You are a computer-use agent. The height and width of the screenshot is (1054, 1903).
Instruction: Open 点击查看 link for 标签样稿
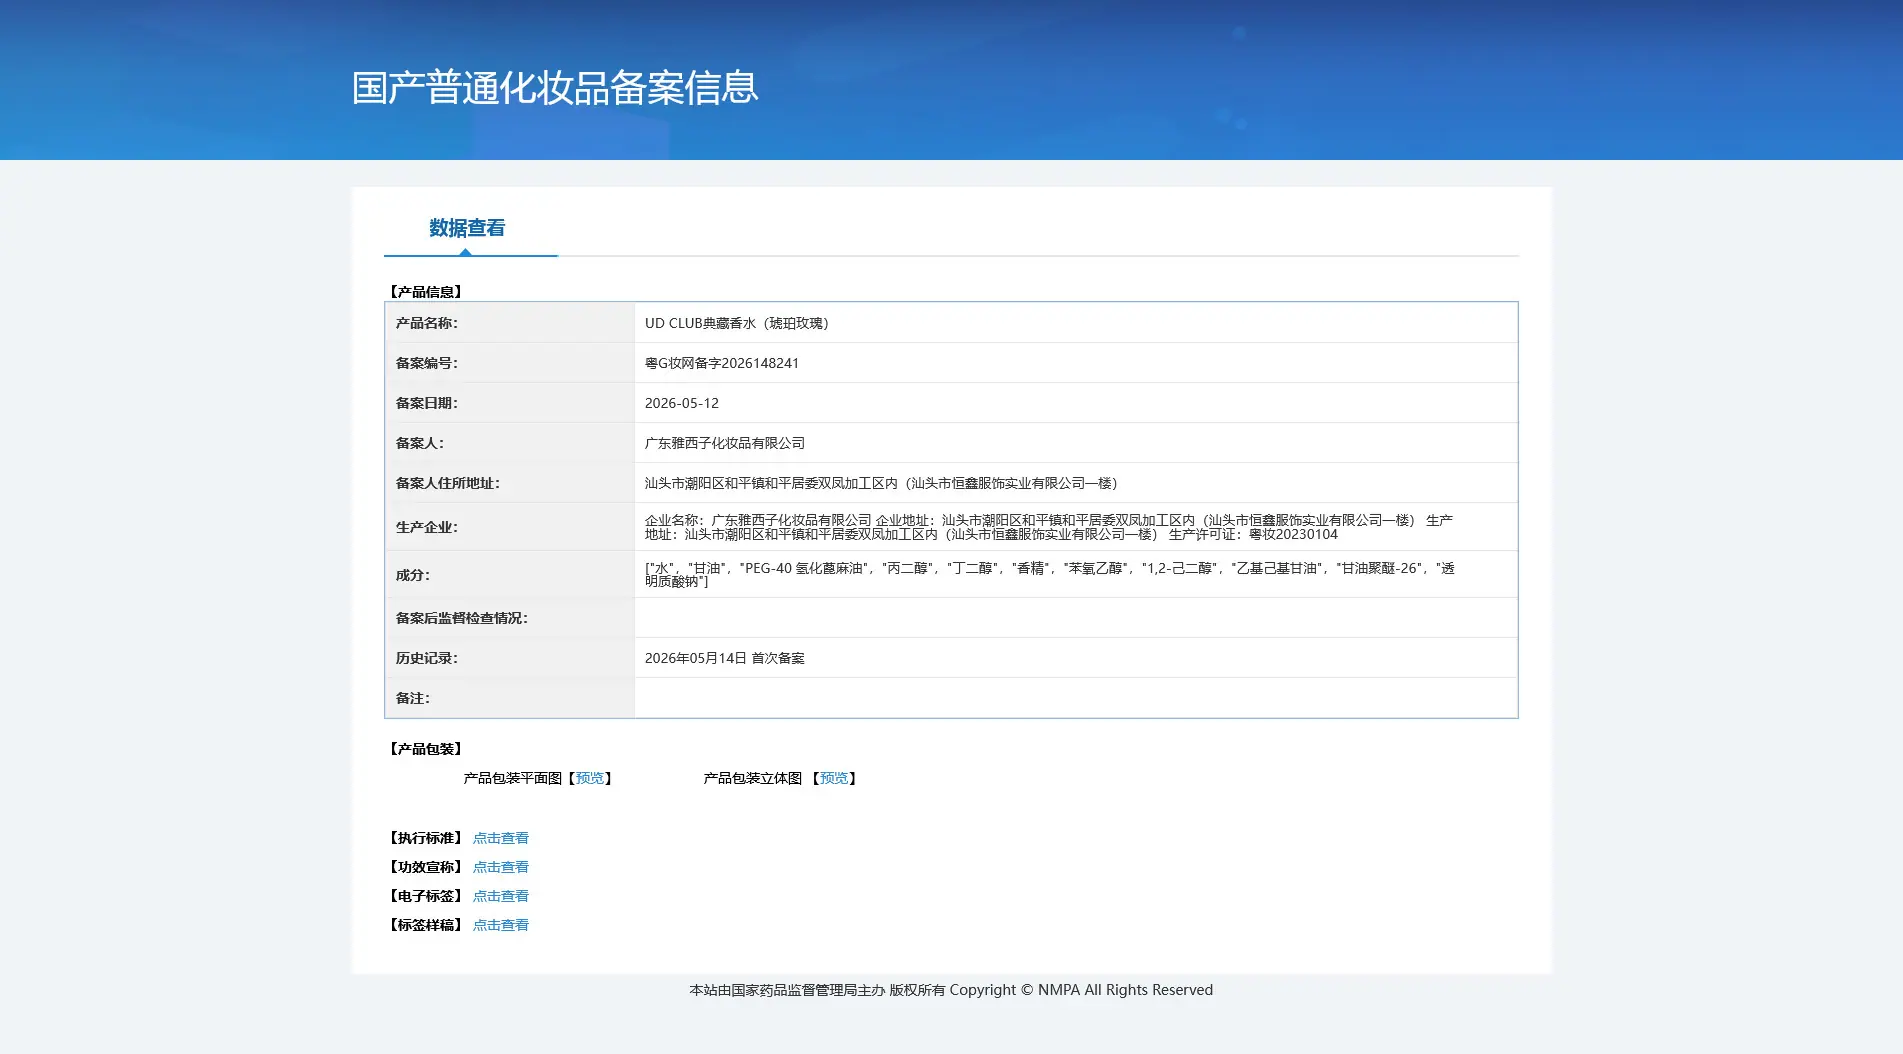501,925
